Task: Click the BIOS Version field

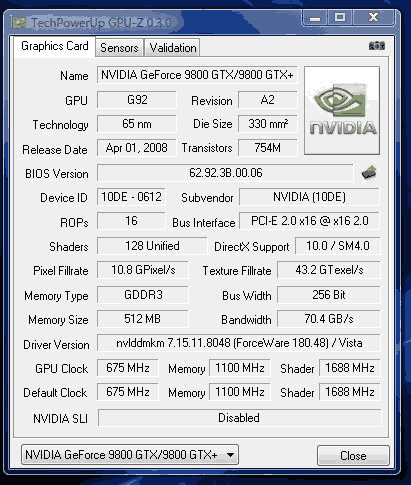Action: click(225, 173)
